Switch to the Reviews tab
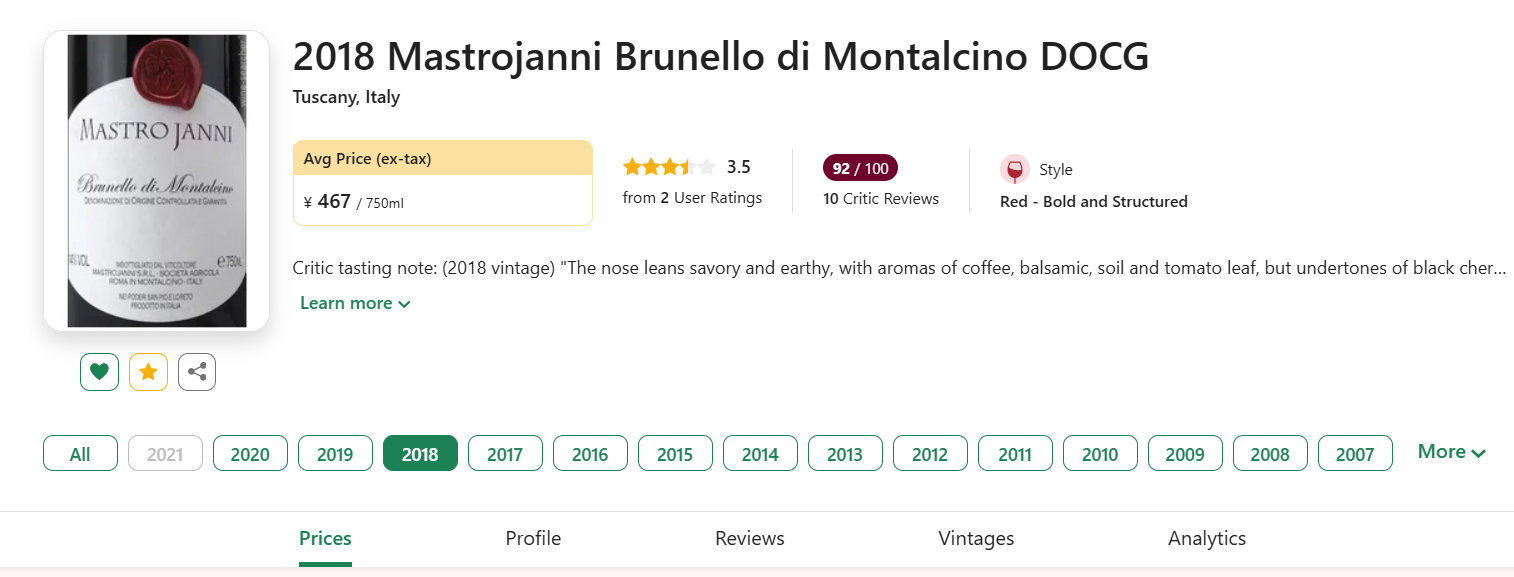1514x577 pixels. 750,538
